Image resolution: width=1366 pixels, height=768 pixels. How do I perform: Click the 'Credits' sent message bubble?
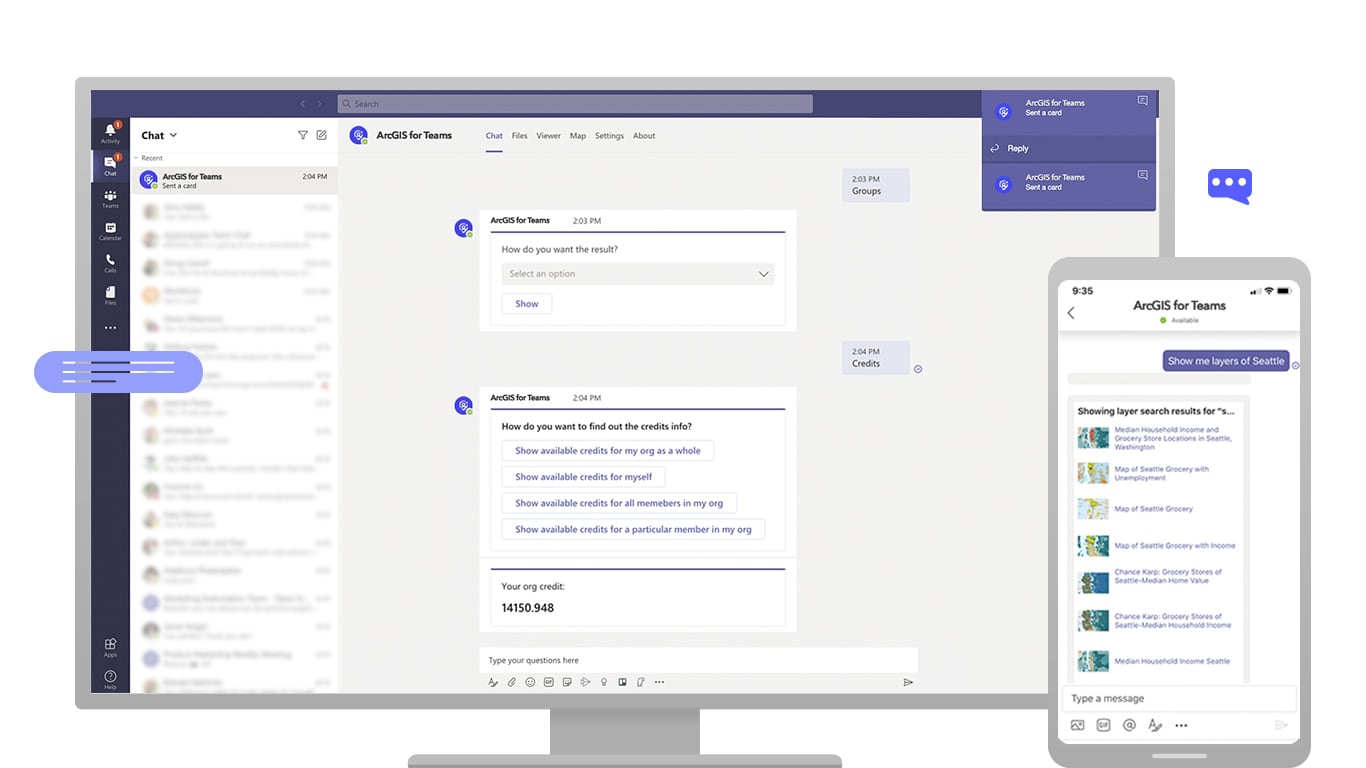tap(876, 358)
